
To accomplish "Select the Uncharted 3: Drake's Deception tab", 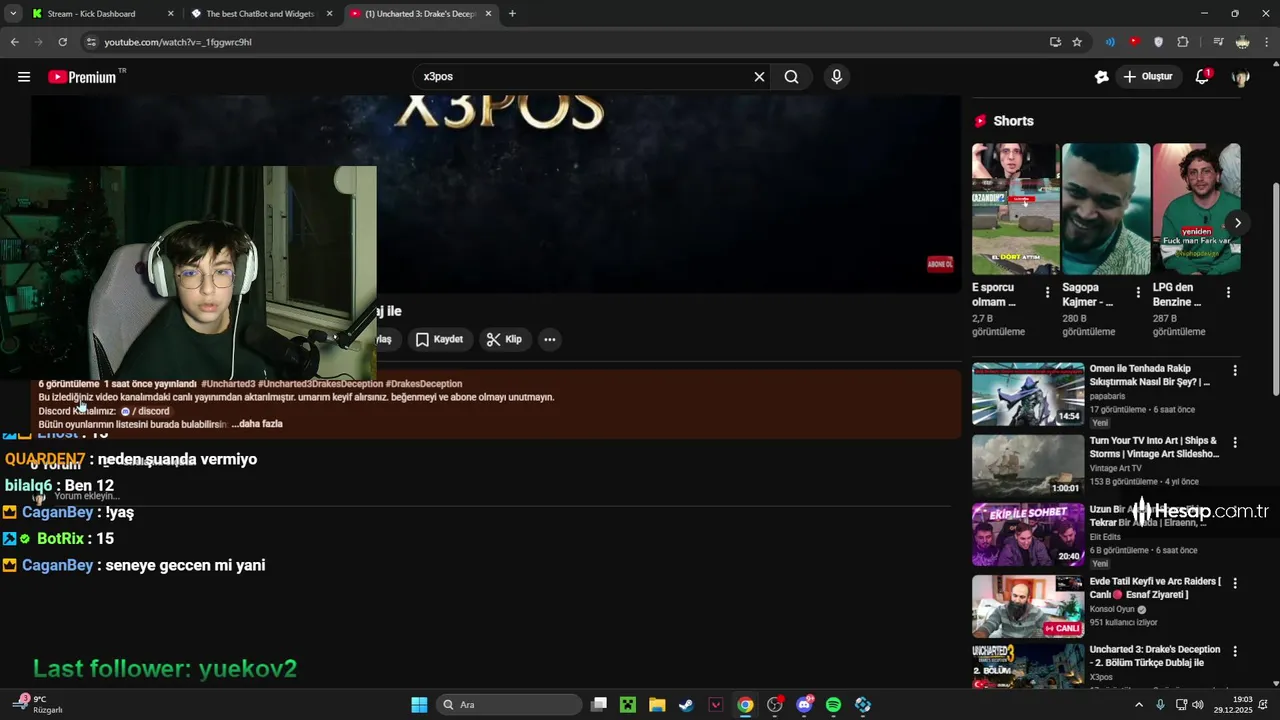I will (420, 14).
